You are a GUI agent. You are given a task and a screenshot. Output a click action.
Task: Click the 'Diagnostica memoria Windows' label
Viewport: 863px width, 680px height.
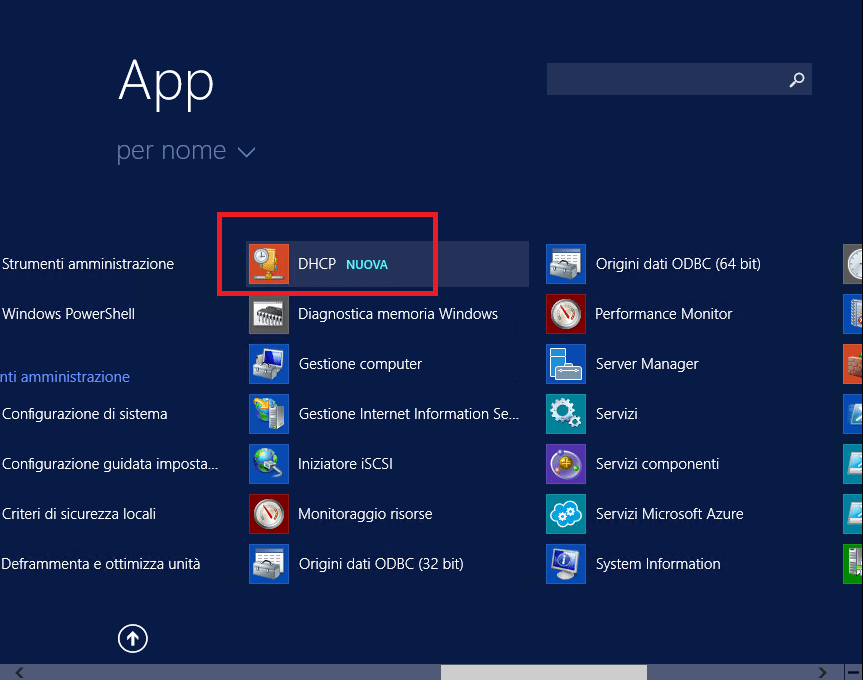click(398, 314)
